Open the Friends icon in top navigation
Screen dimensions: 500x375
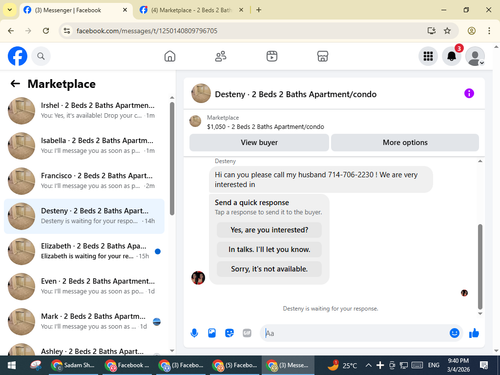tap(221, 56)
